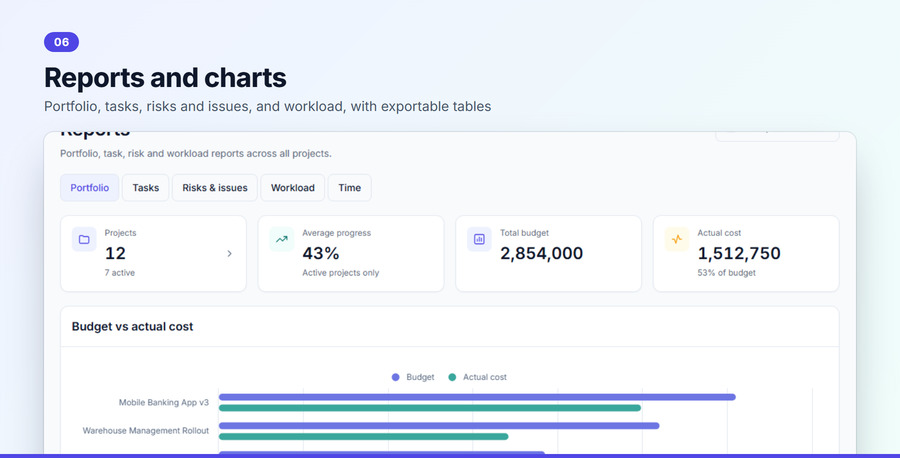The width and height of the screenshot is (900, 458).
Task: Select the 'Warehouse Management Rollout' chart label
Action: coord(146,430)
